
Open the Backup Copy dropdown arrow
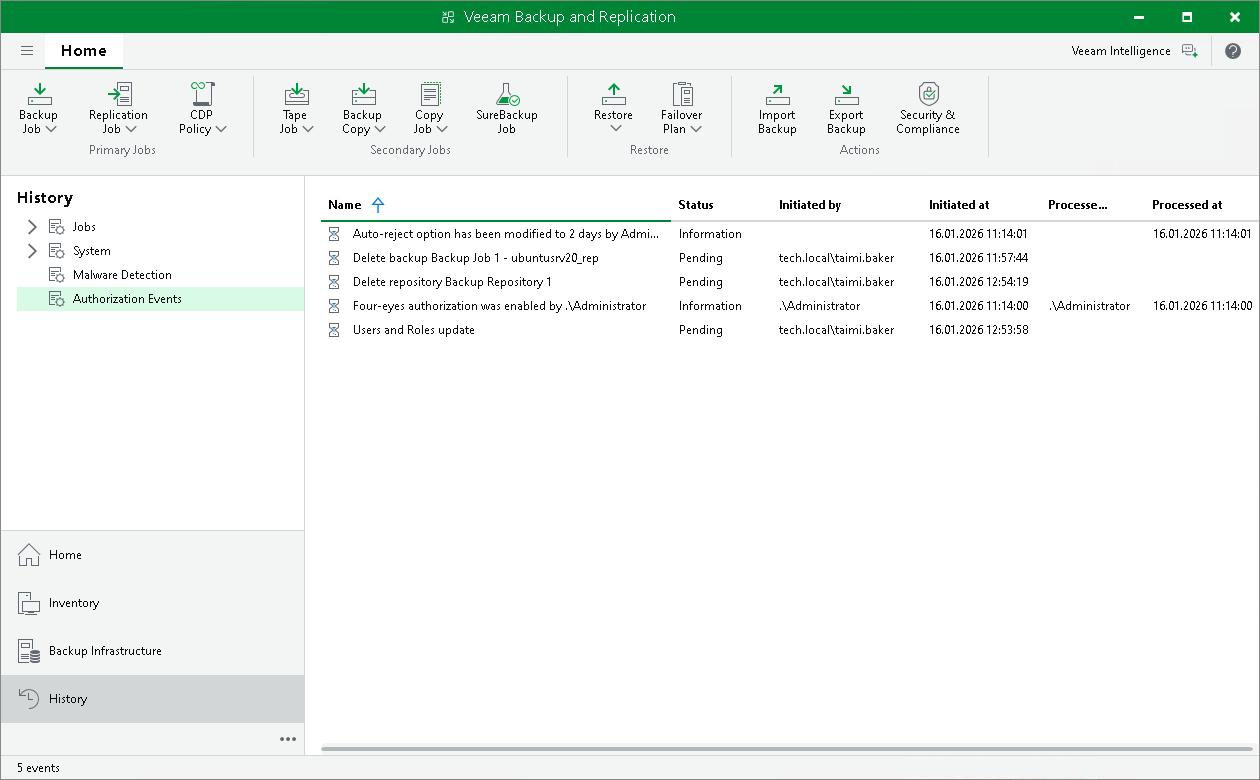[380, 129]
